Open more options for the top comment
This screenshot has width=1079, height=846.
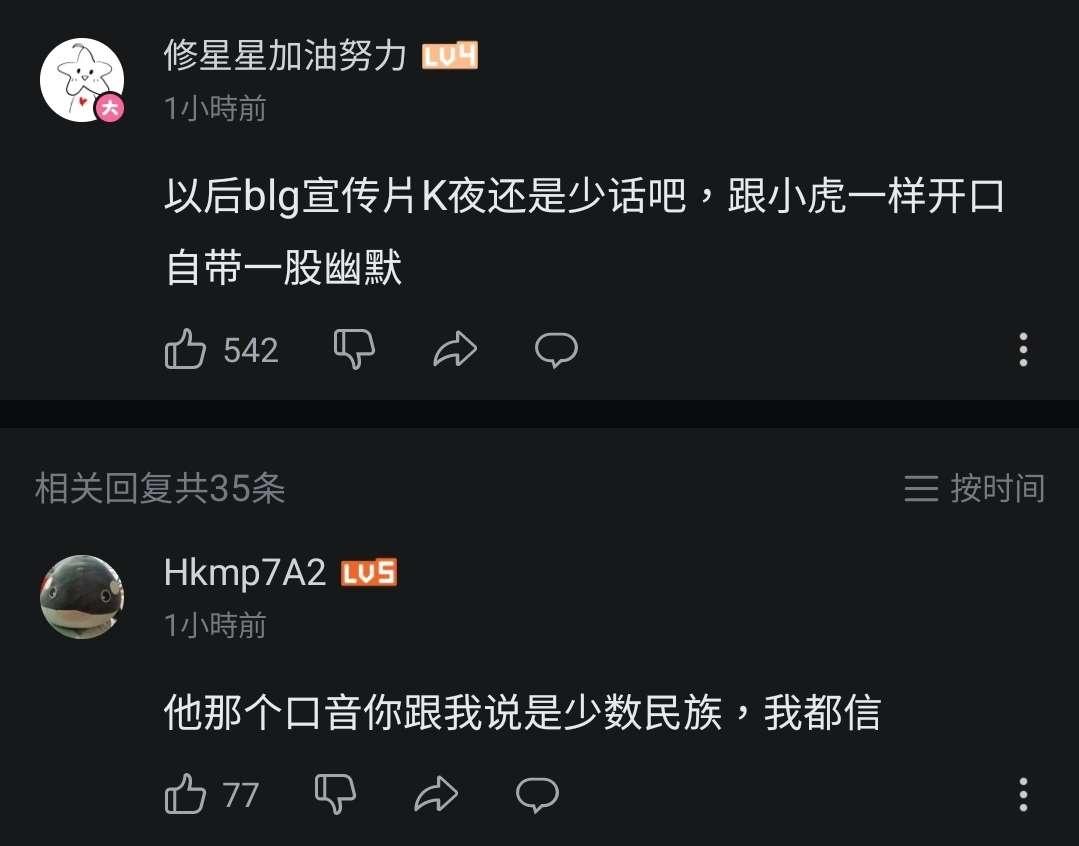click(x=1023, y=350)
